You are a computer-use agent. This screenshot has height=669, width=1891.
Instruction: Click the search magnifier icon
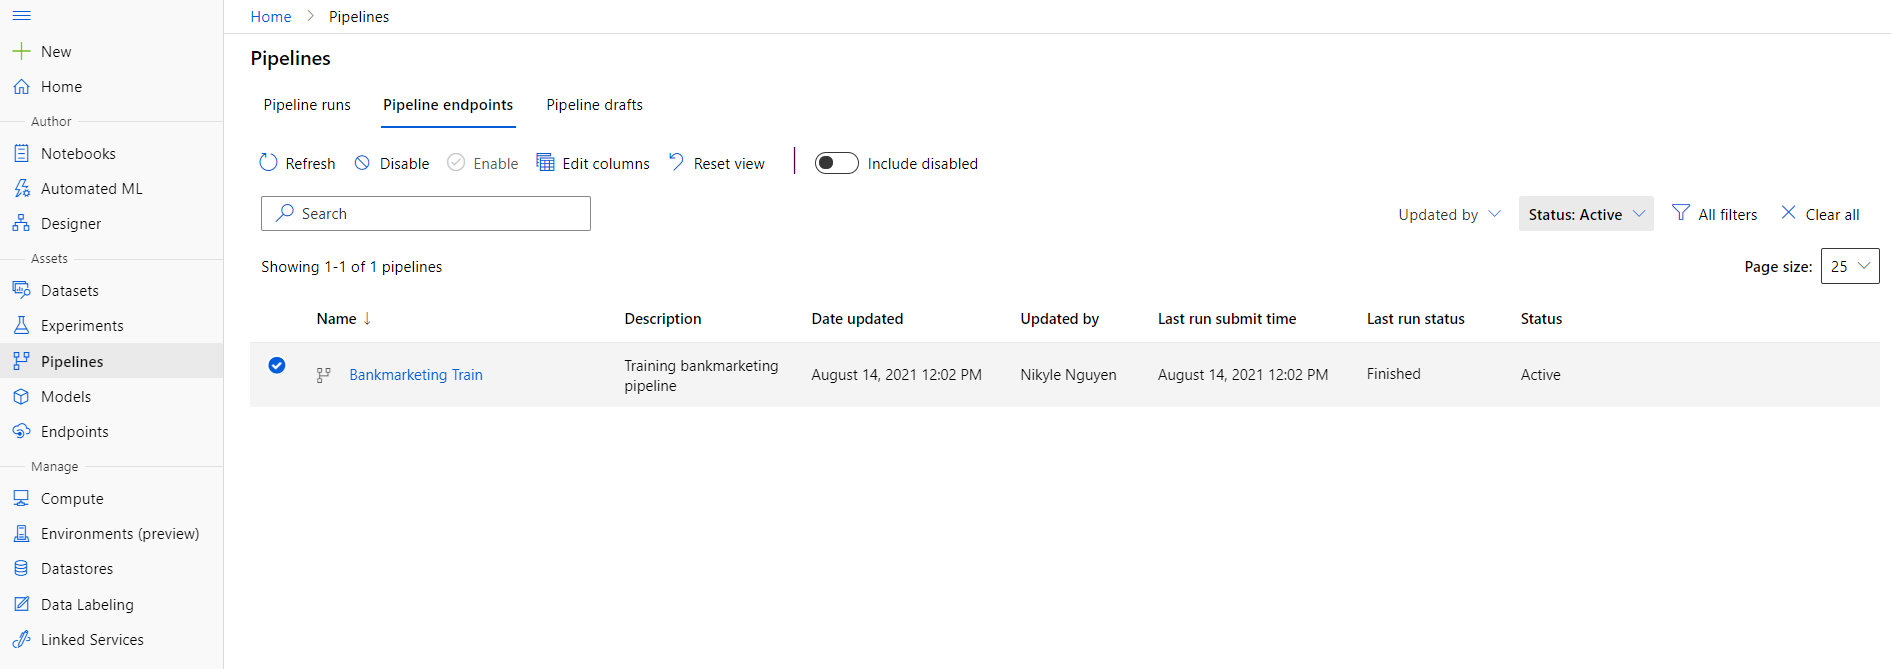coord(285,213)
